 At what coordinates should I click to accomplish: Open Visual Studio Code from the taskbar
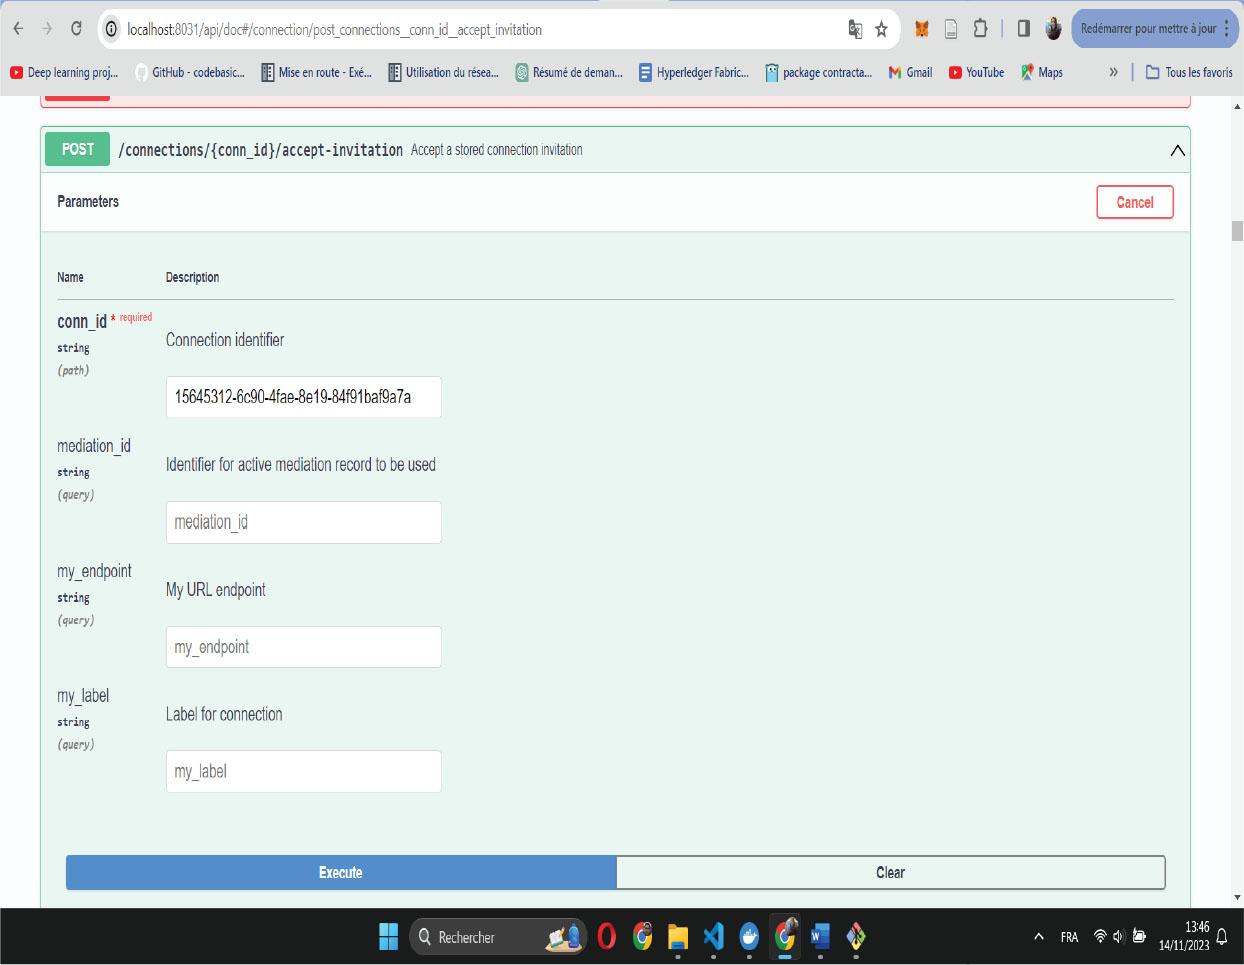(x=713, y=937)
